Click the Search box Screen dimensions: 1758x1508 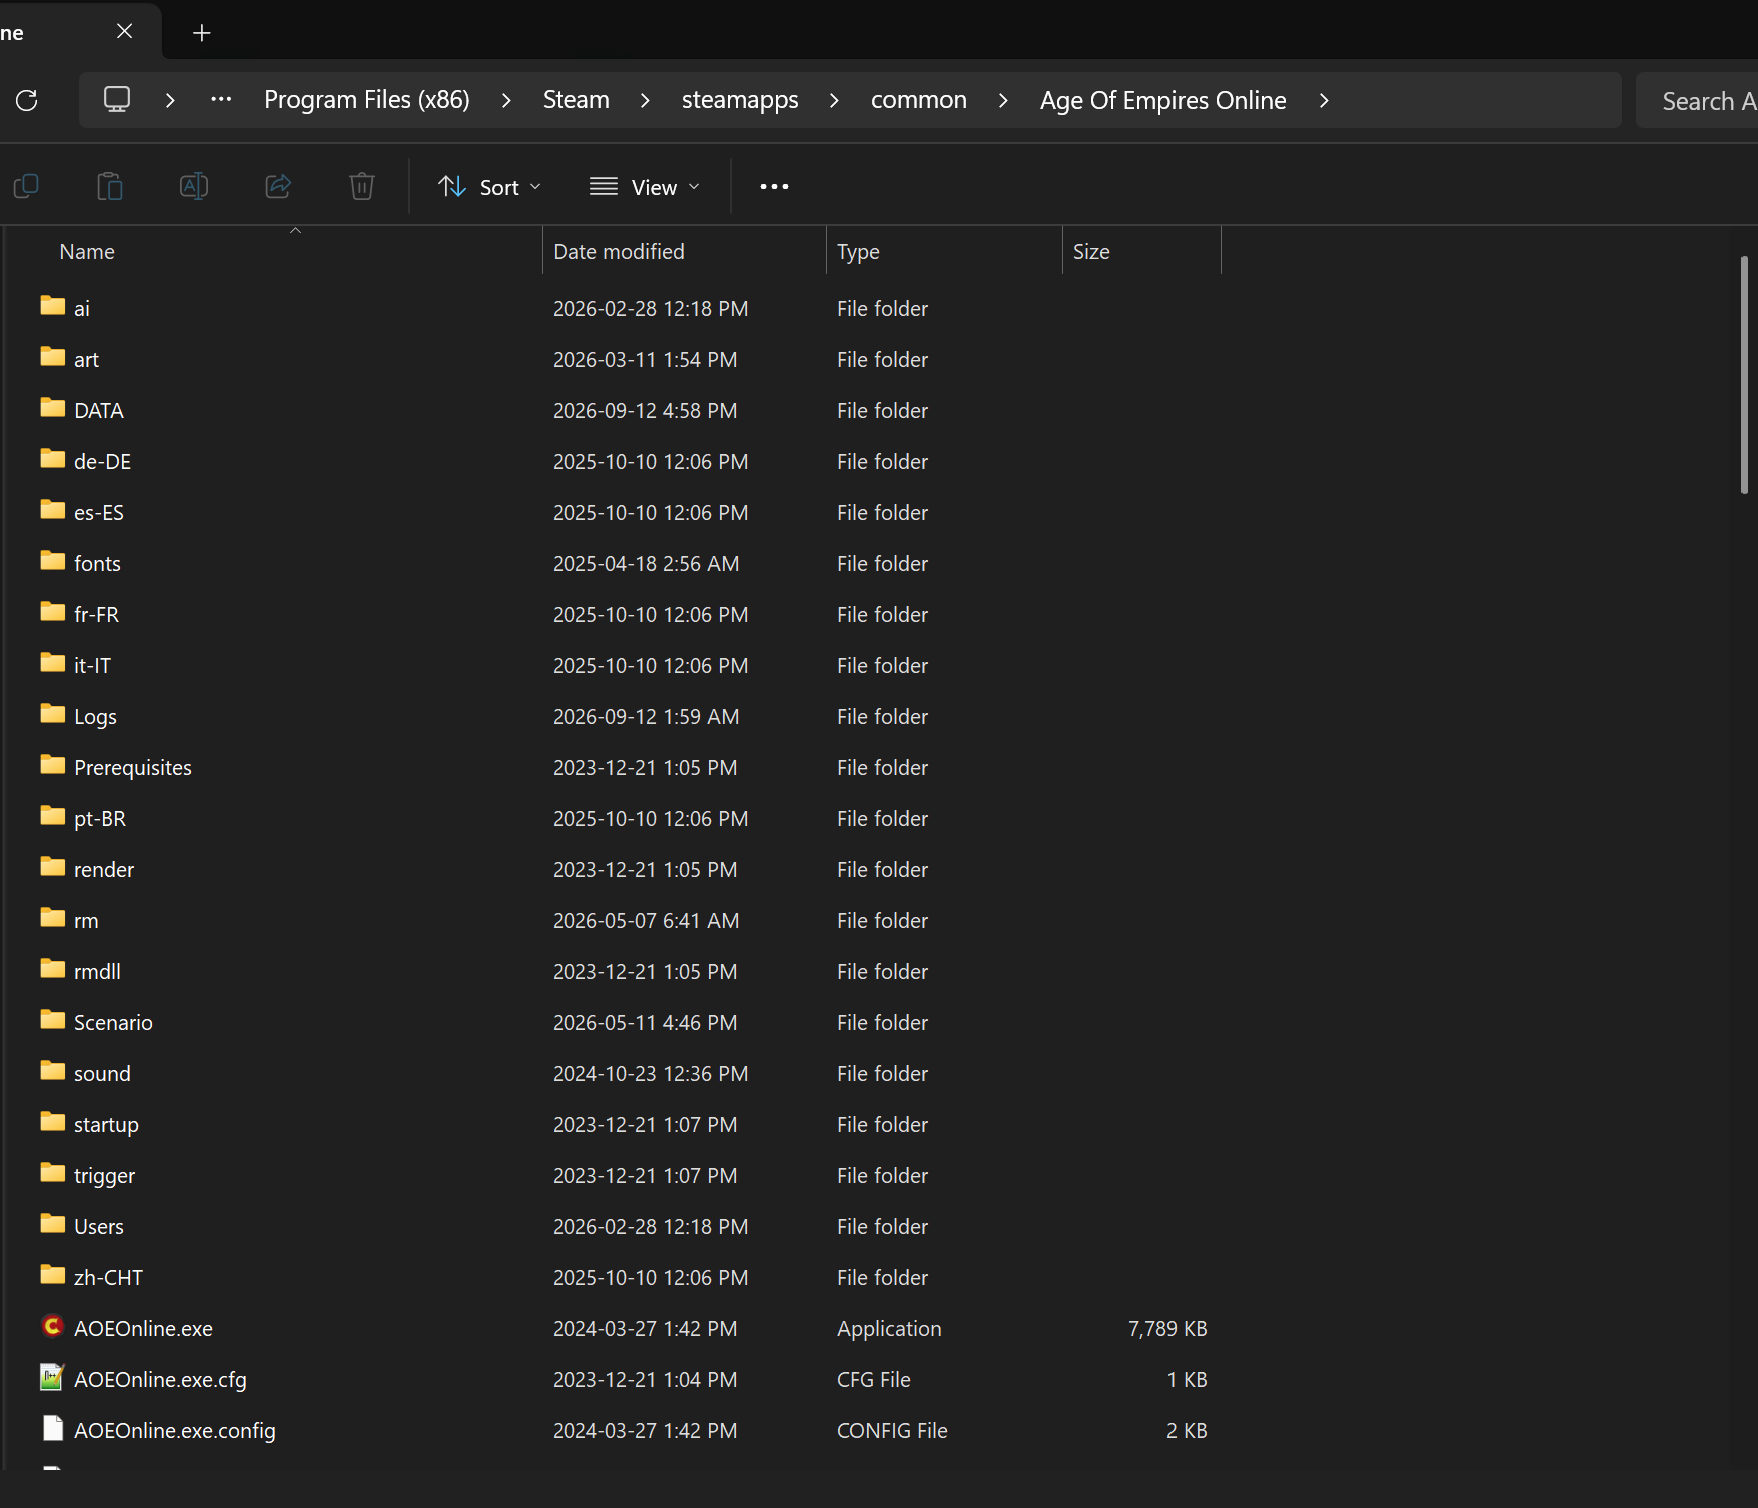1697,100
